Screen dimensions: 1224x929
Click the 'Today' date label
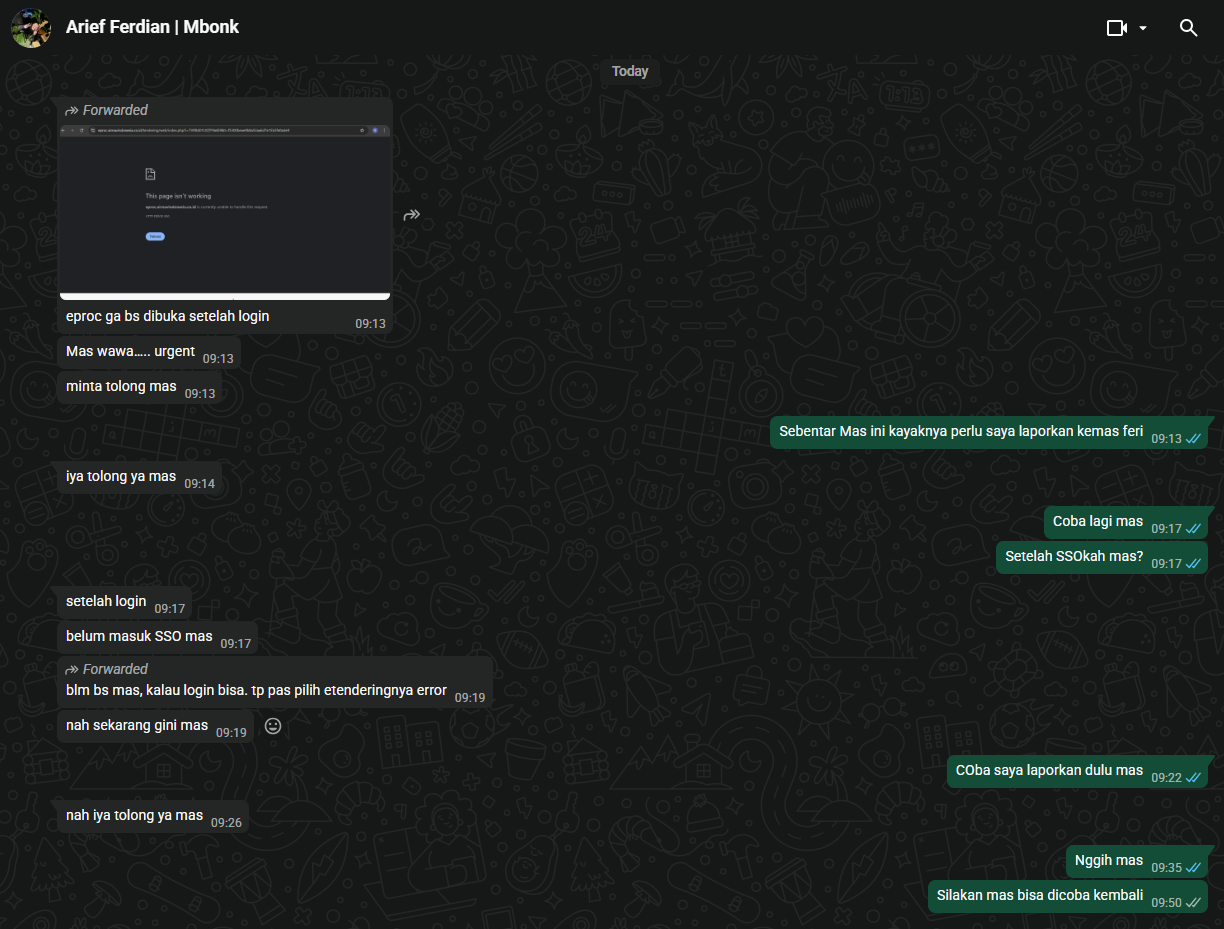coord(630,71)
